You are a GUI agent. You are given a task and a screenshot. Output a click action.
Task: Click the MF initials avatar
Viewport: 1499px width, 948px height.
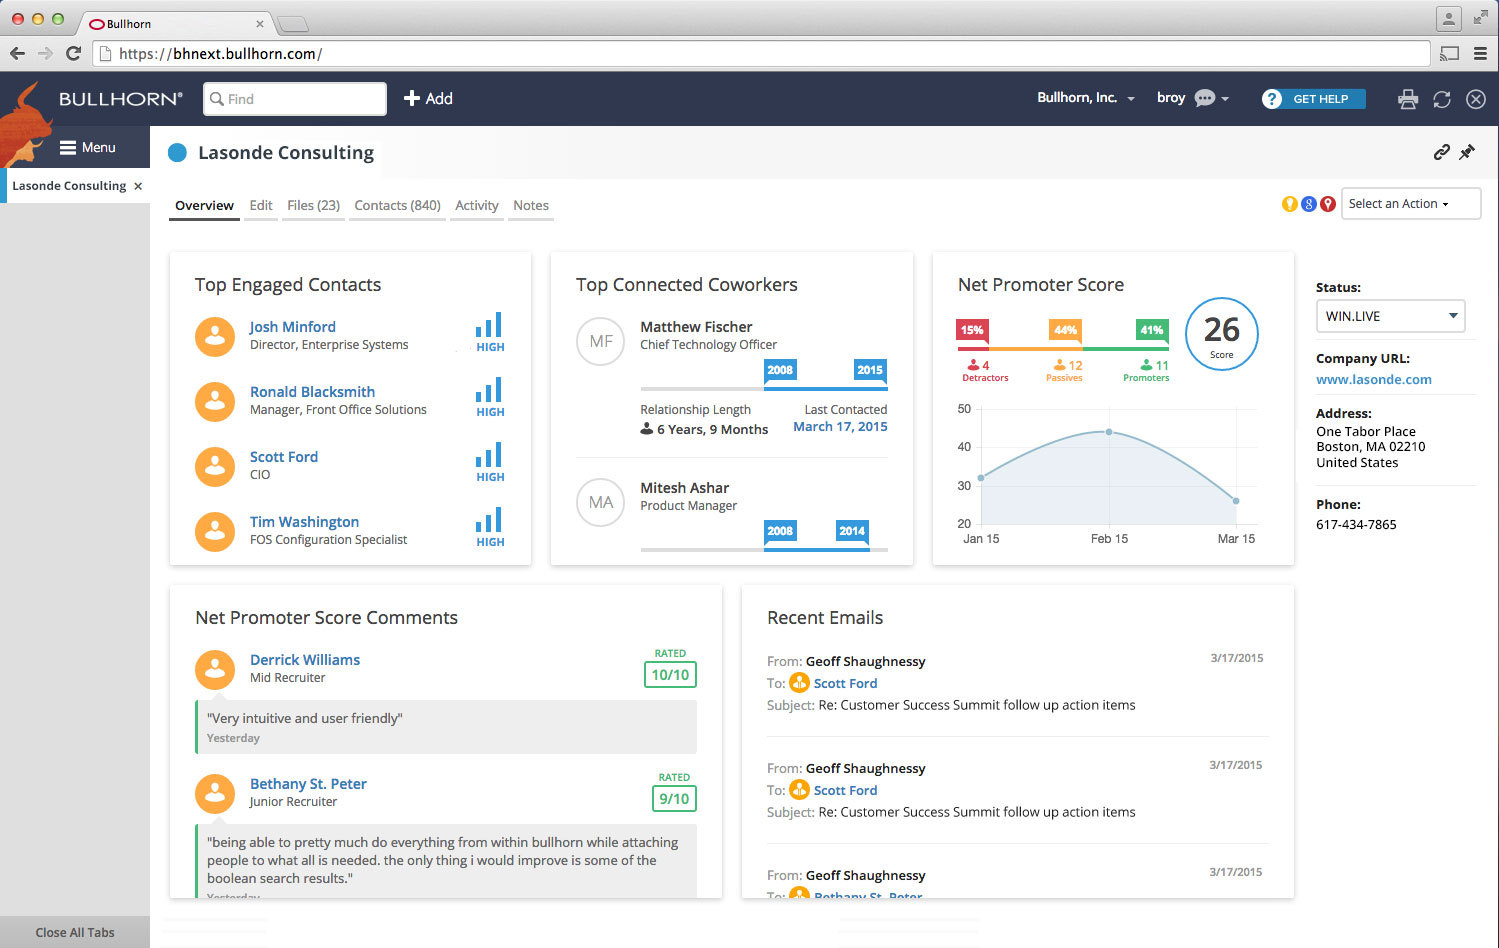601,341
